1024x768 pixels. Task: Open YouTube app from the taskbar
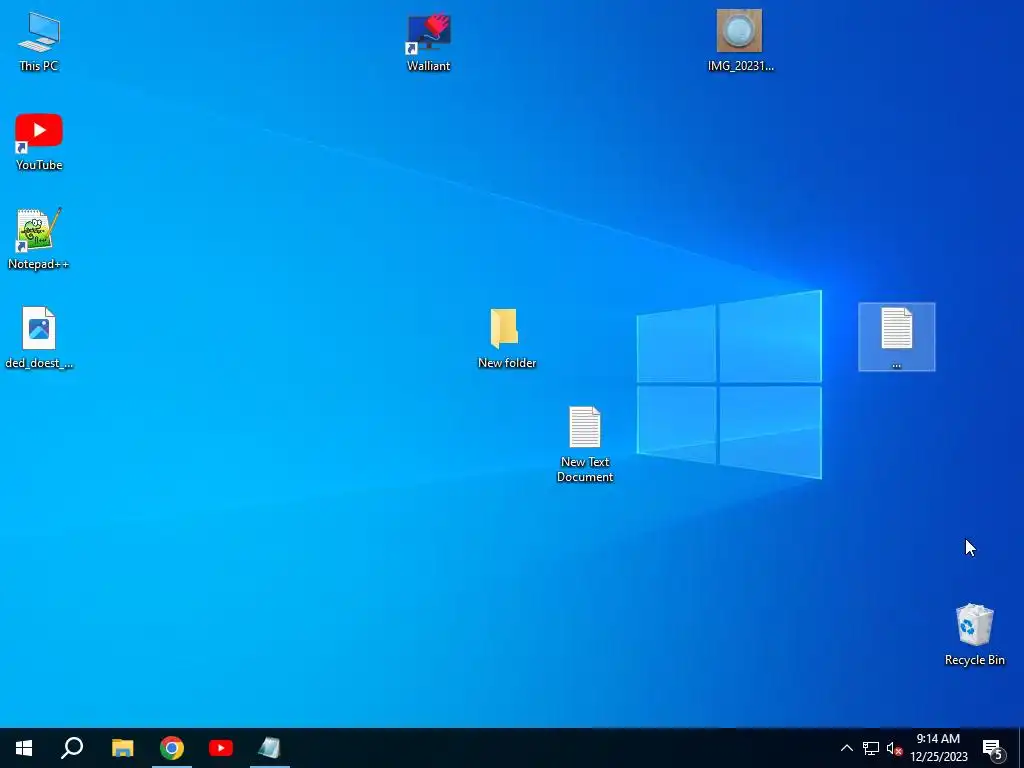tap(221, 748)
